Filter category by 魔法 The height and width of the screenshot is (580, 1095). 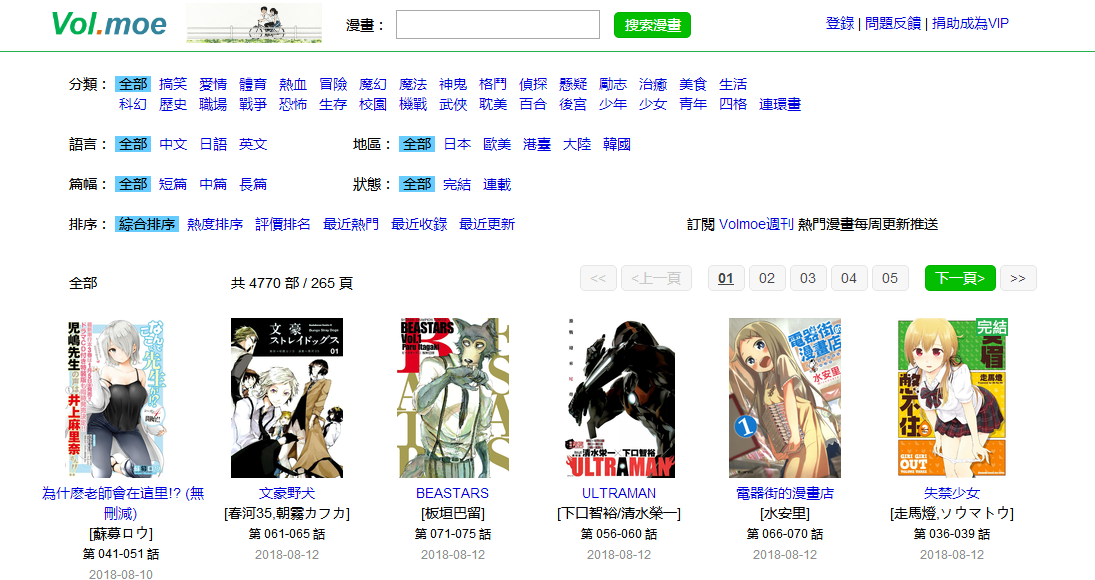pyautogui.click(x=413, y=84)
